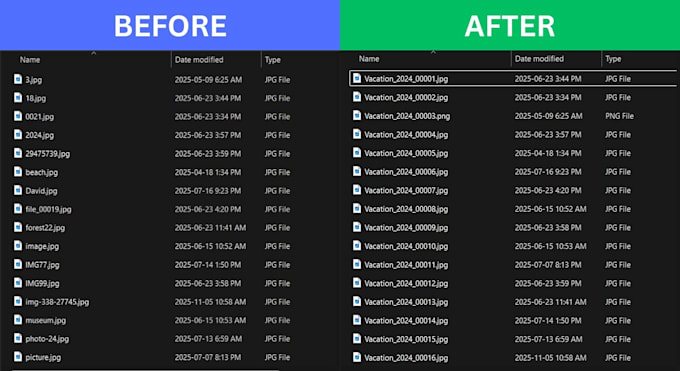Click date 2025-07-07 8:13 PM in Vacation_2024_00011.jpg row

[x=548, y=265]
